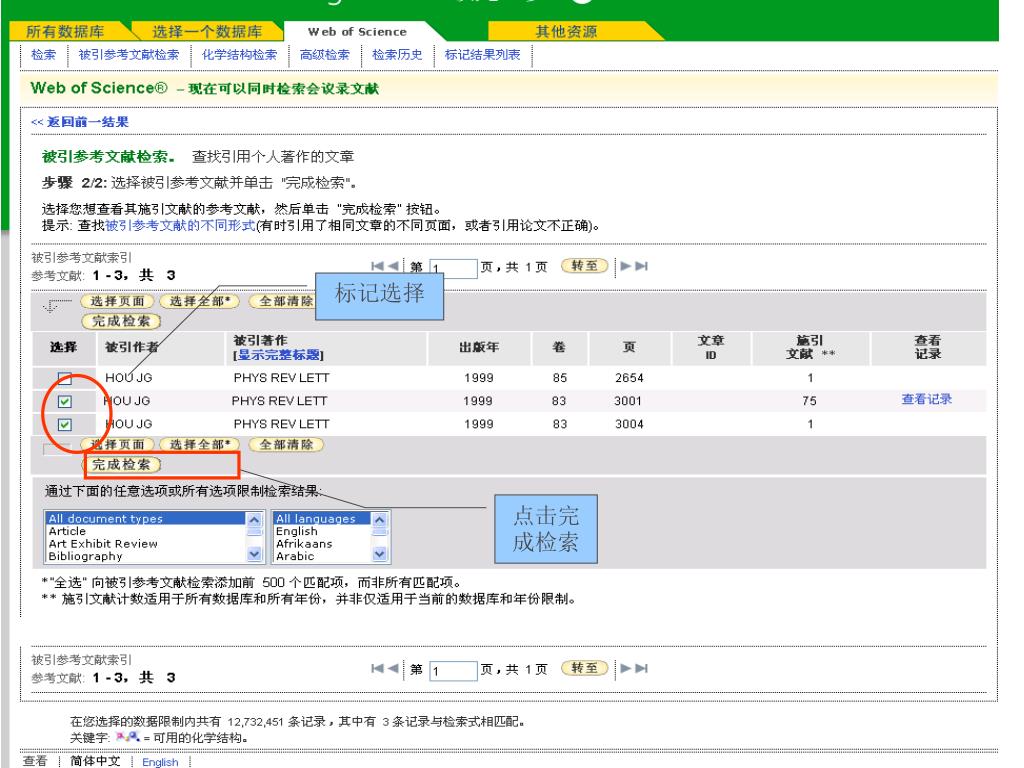Switch language to 简体中文
This screenshot has height=768, width=1024.
[x=95, y=761]
